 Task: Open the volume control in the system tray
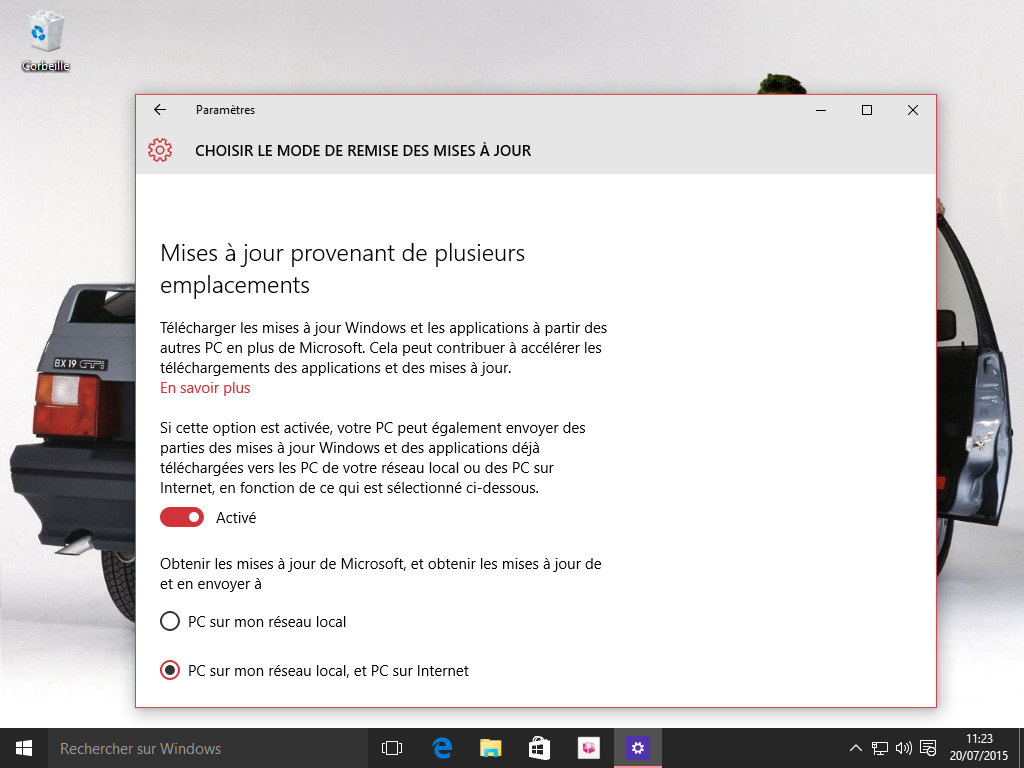point(903,747)
